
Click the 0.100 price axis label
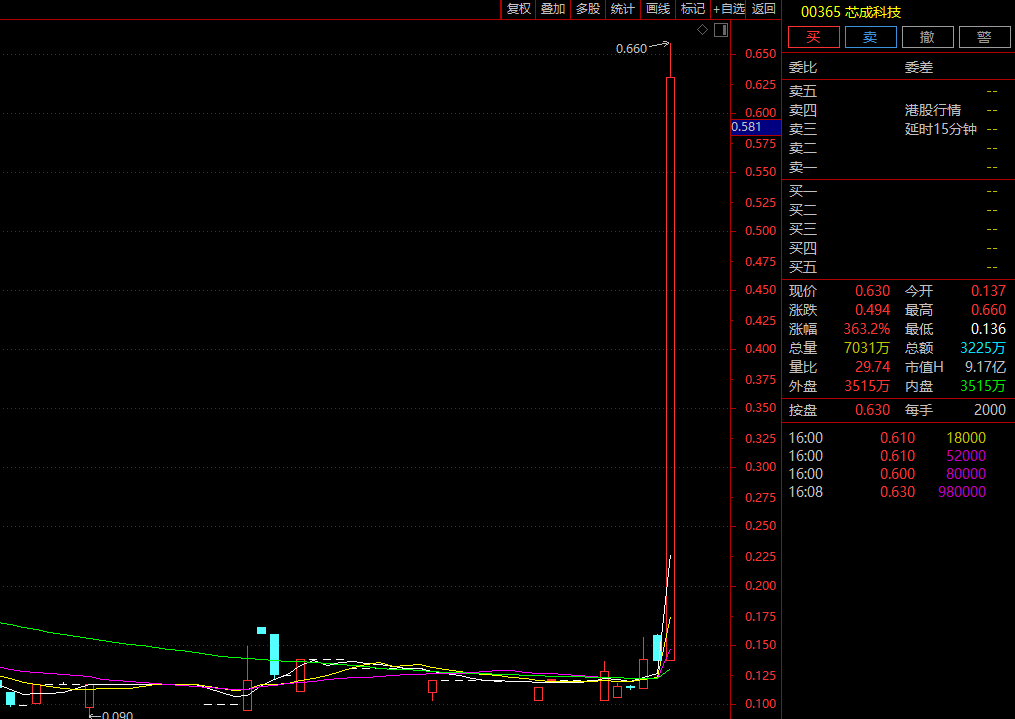pyautogui.click(x=761, y=703)
